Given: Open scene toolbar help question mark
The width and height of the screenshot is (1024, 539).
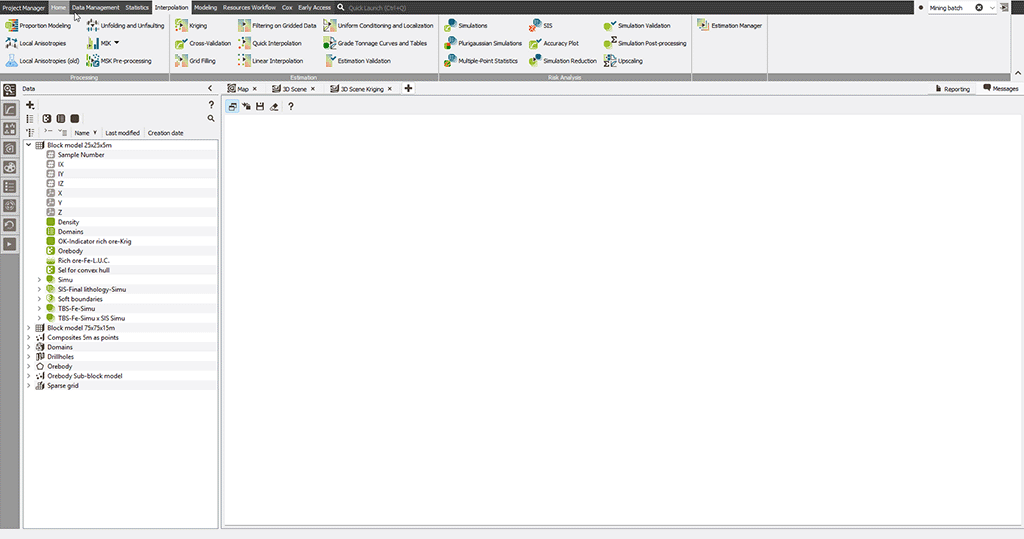Looking at the screenshot, I should (291, 106).
